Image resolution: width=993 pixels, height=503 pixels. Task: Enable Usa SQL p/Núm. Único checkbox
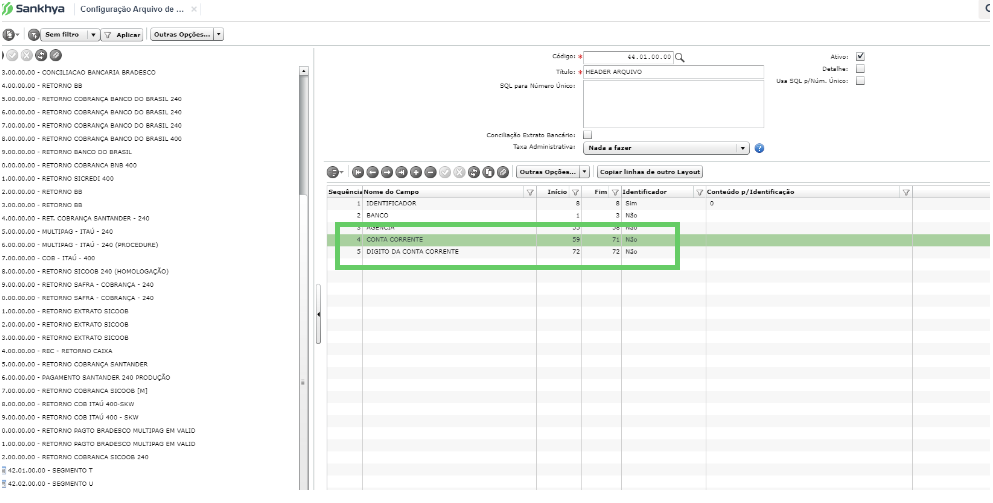(x=860, y=80)
